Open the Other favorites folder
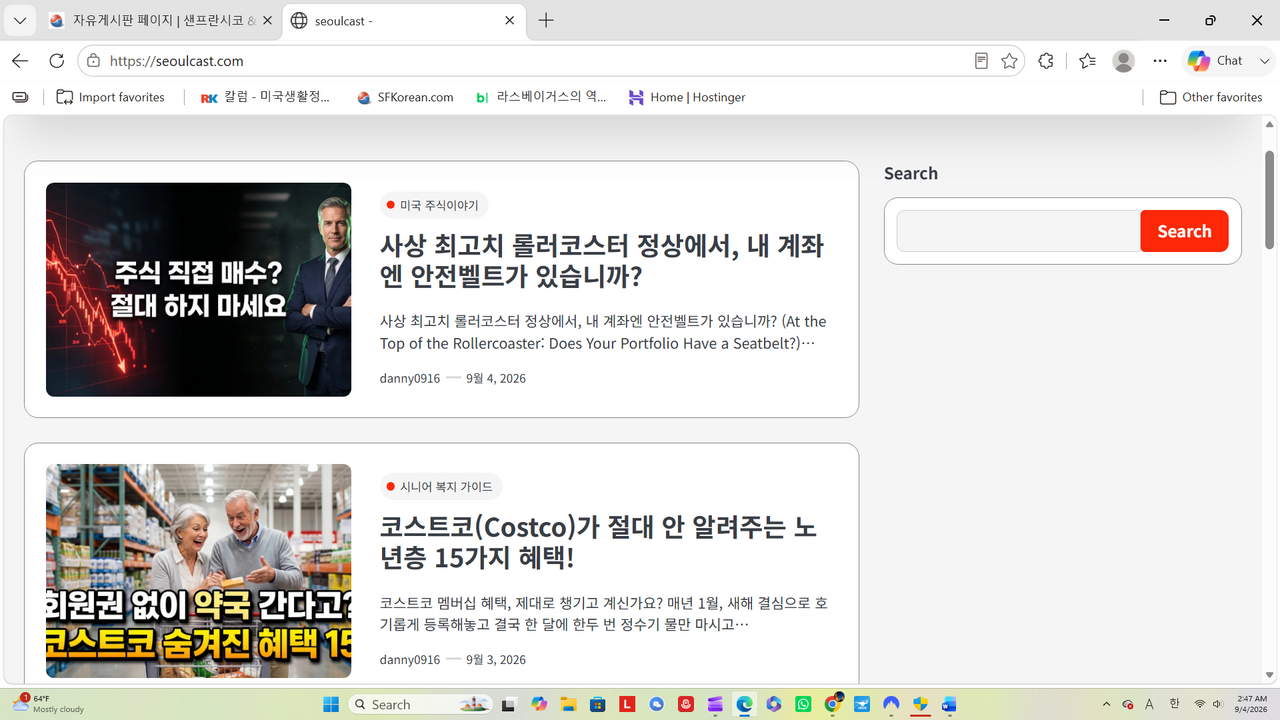The width and height of the screenshot is (1280, 720). coord(1211,97)
